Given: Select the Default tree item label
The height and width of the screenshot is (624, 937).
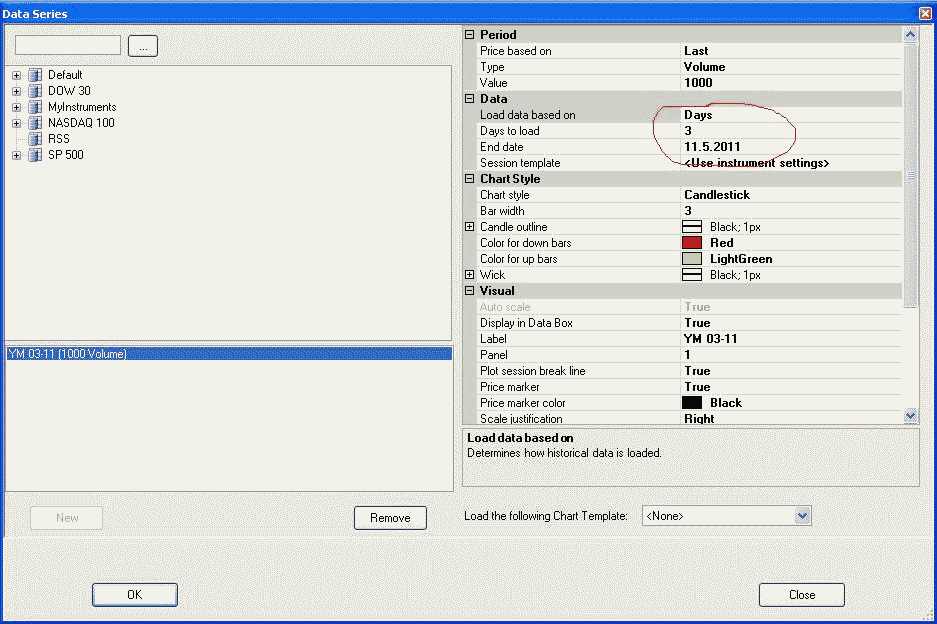Looking at the screenshot, I should (65, 75).
